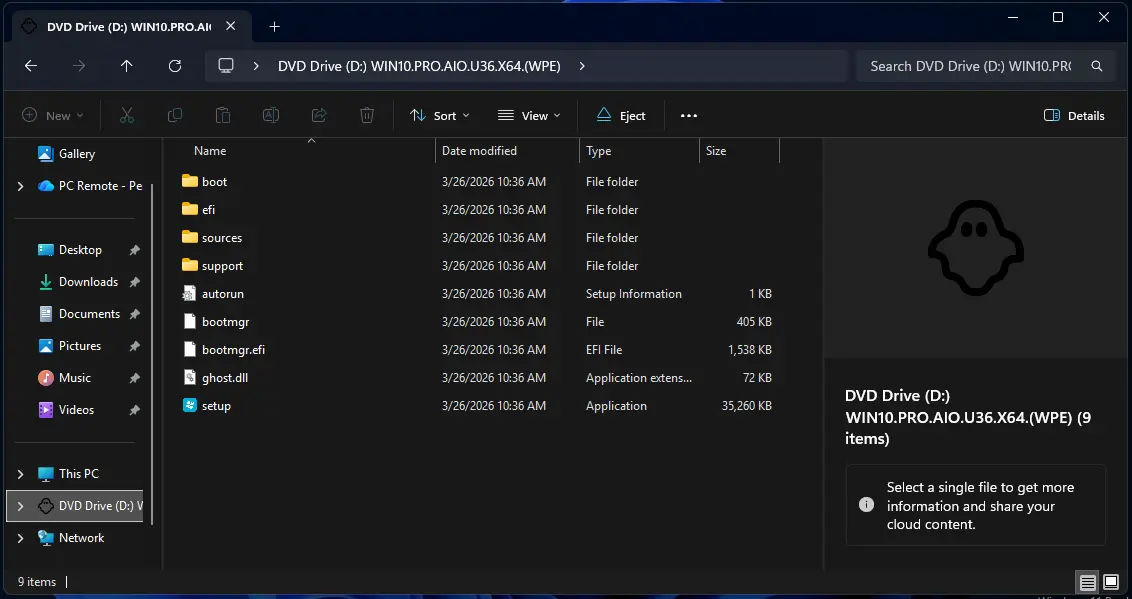Unpin Desktop using its pin icon
Image resolution: width=1132 pixels, height=599 pixels.
(134, 250)
